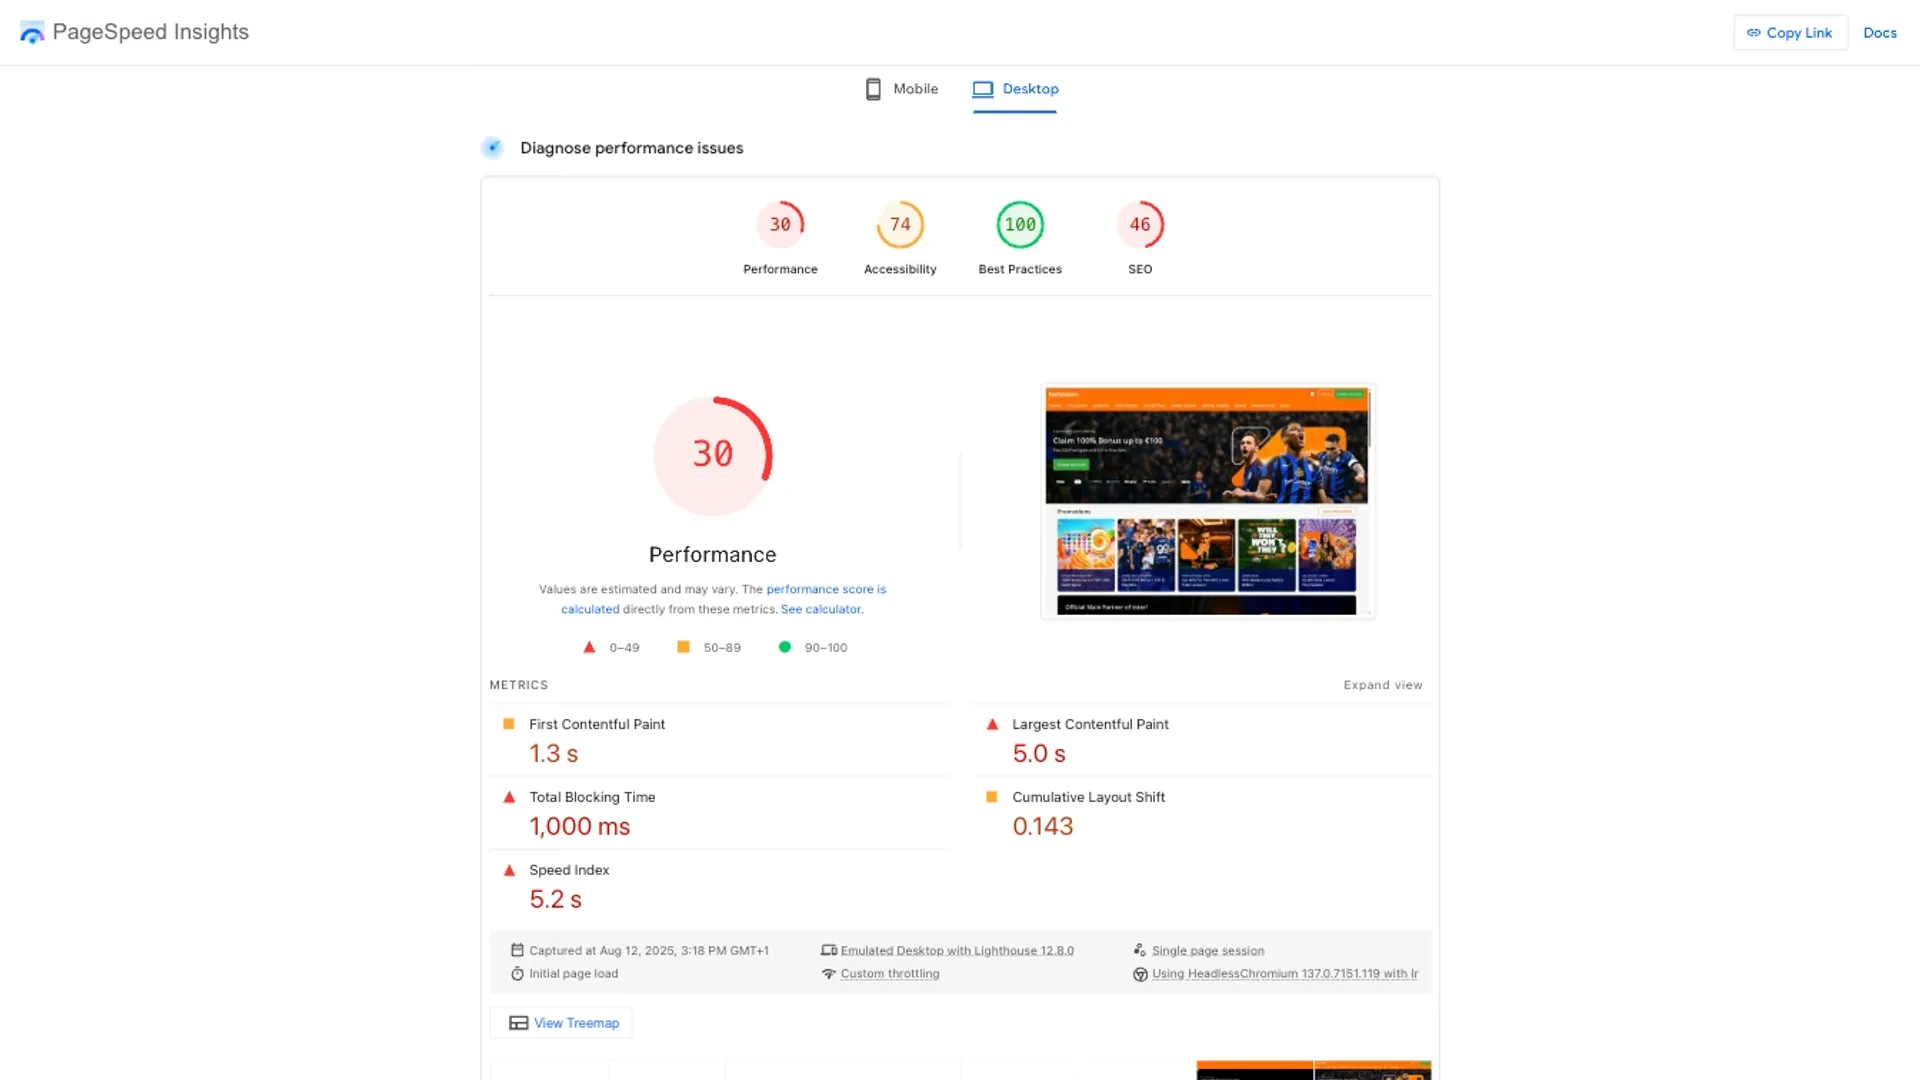The height and width of the screenshot is (1080, 1920).
Task: Click the 5.2 s Speed Index value
Action: coord(556,899)
